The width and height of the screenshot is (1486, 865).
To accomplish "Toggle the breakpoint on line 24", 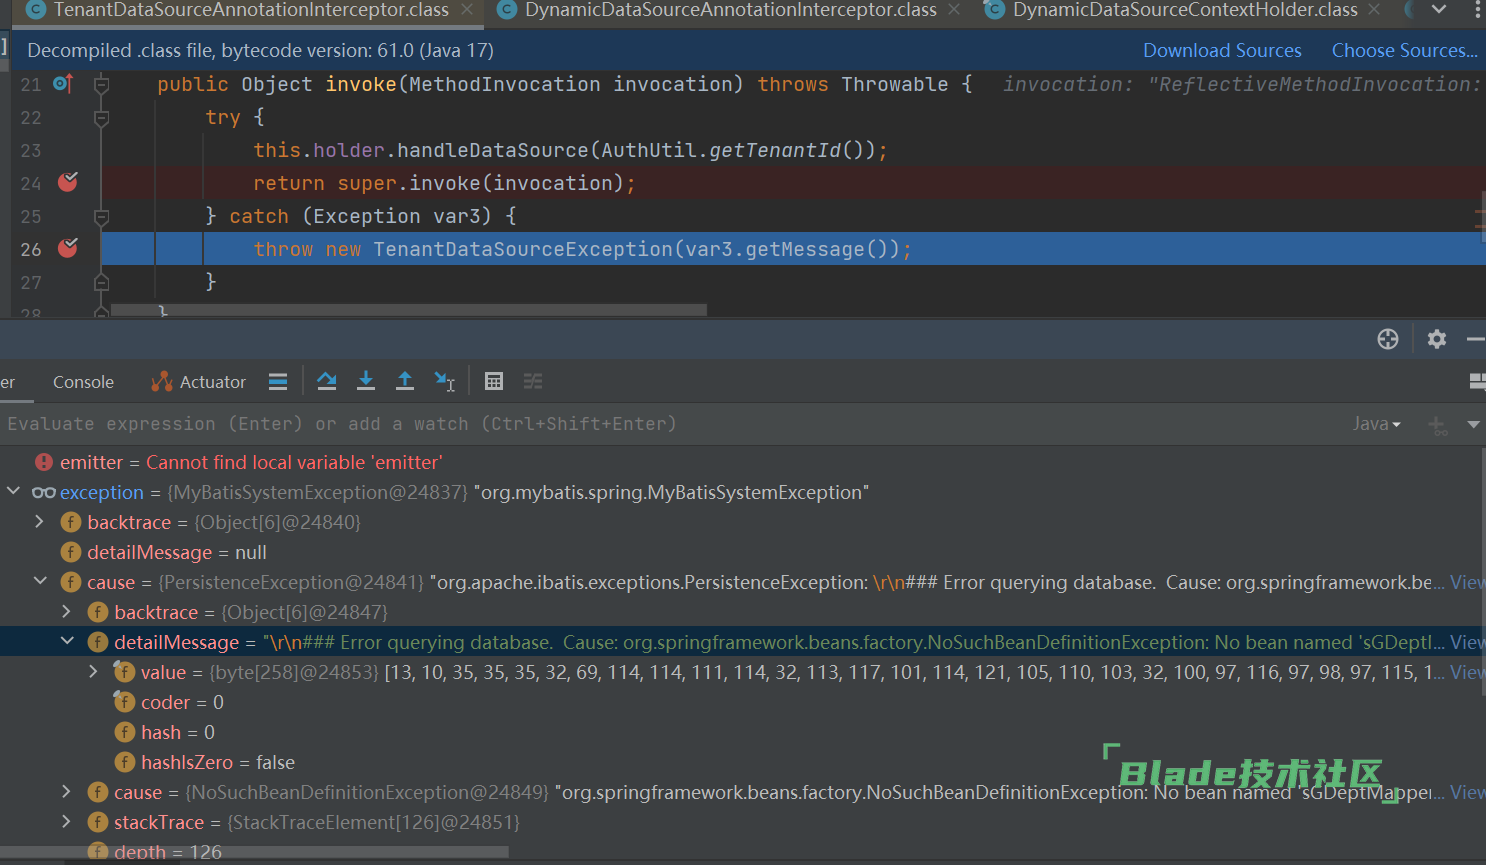I will [x=68, y=182].
